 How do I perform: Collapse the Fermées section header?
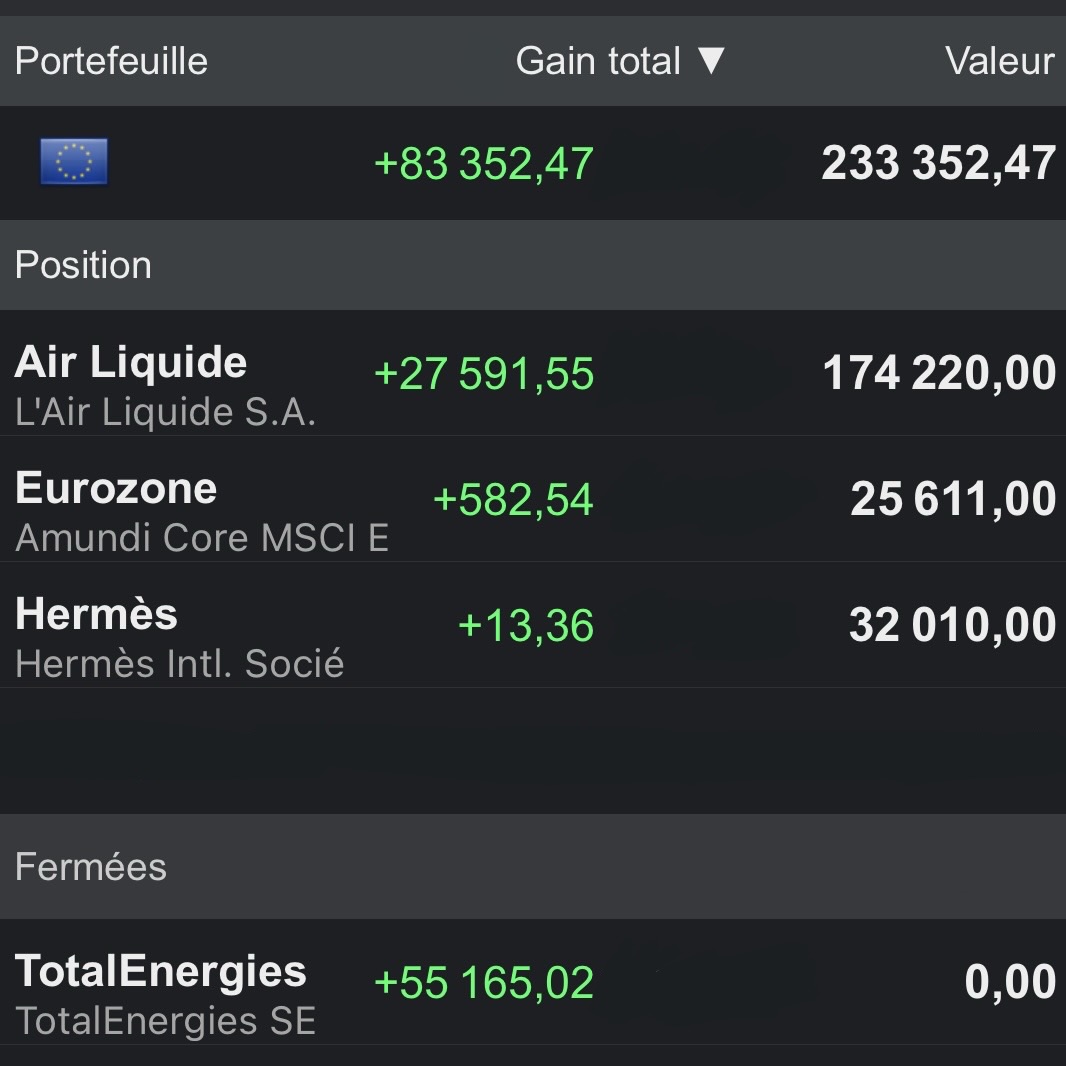pyautogui.click(x=533, y=867)
